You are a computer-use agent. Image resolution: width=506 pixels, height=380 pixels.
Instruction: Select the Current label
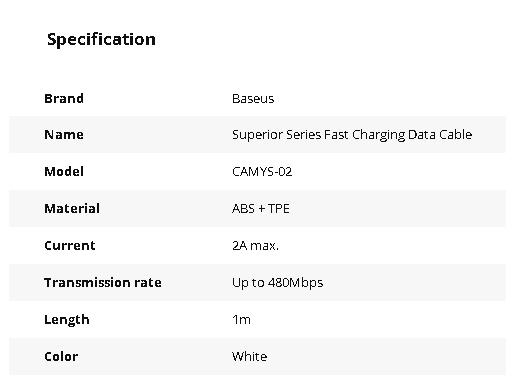[x=70, y=246]
